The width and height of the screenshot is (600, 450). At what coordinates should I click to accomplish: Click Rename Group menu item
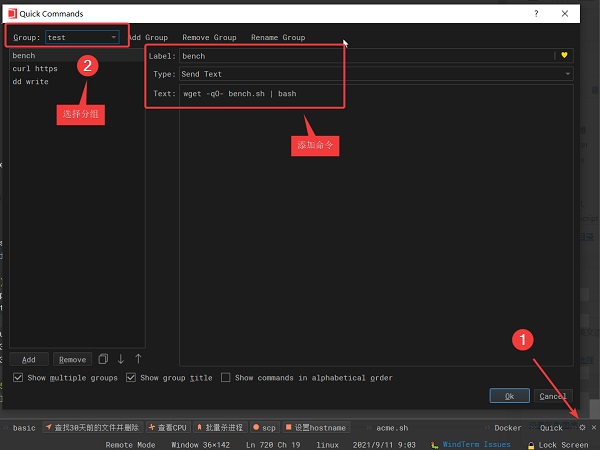point(278,37)
